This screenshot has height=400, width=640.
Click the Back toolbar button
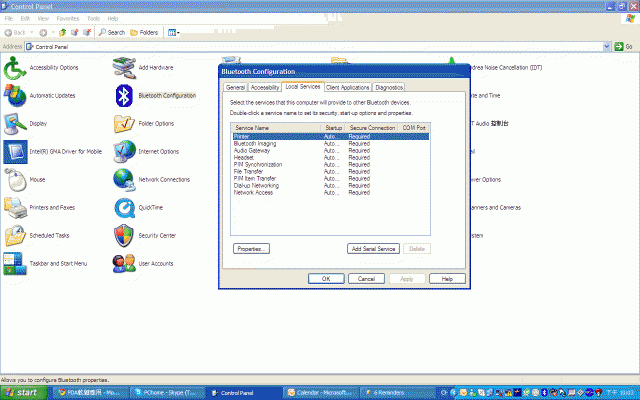tap(15, 32)
